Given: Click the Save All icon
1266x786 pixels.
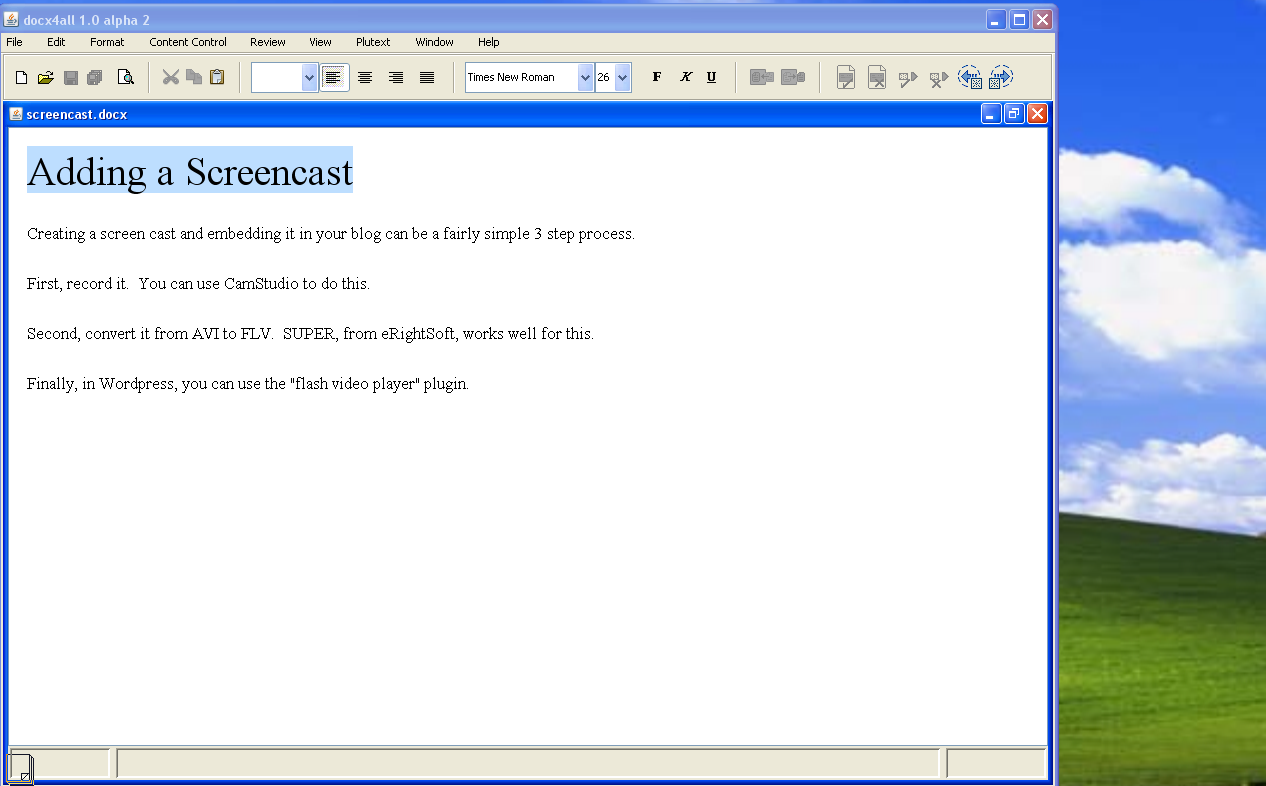Looking at the screenshot, I should (95, 78).
